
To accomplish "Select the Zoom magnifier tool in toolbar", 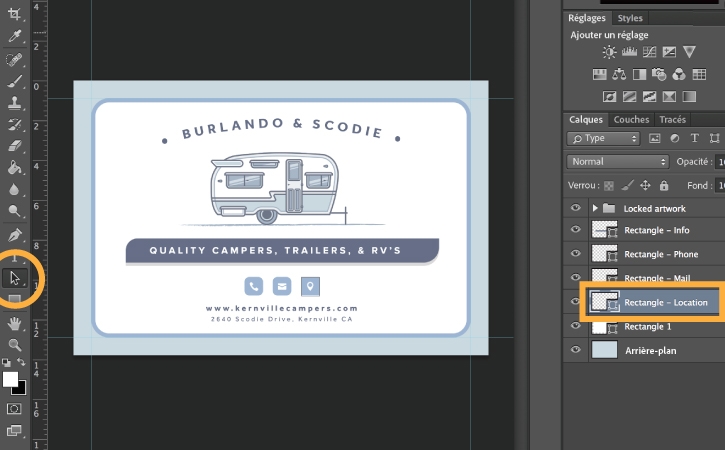I will 14,345.
